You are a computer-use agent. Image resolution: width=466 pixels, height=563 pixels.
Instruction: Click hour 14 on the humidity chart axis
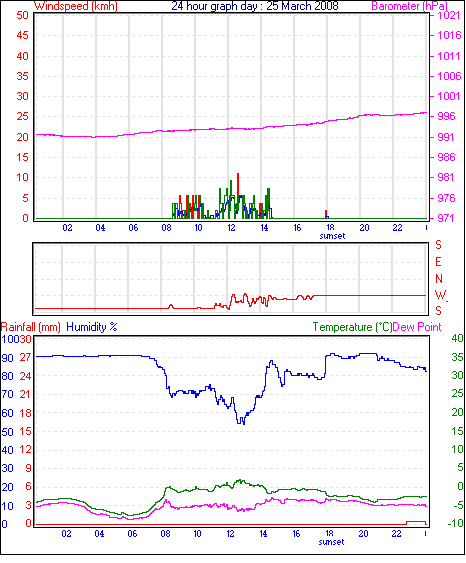(264, 534)
